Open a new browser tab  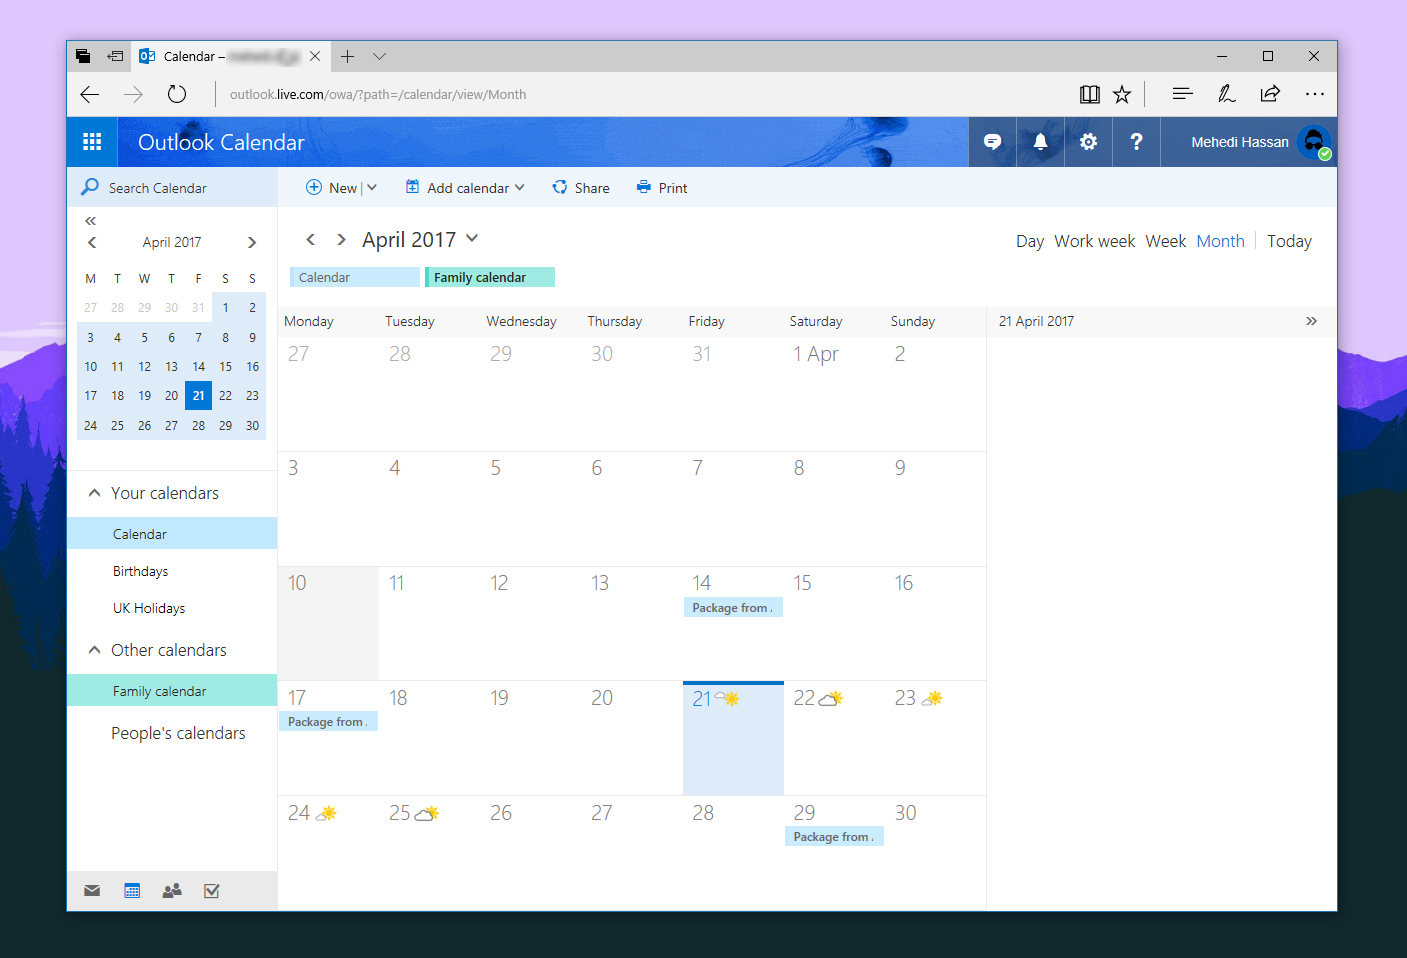[347, 56]
